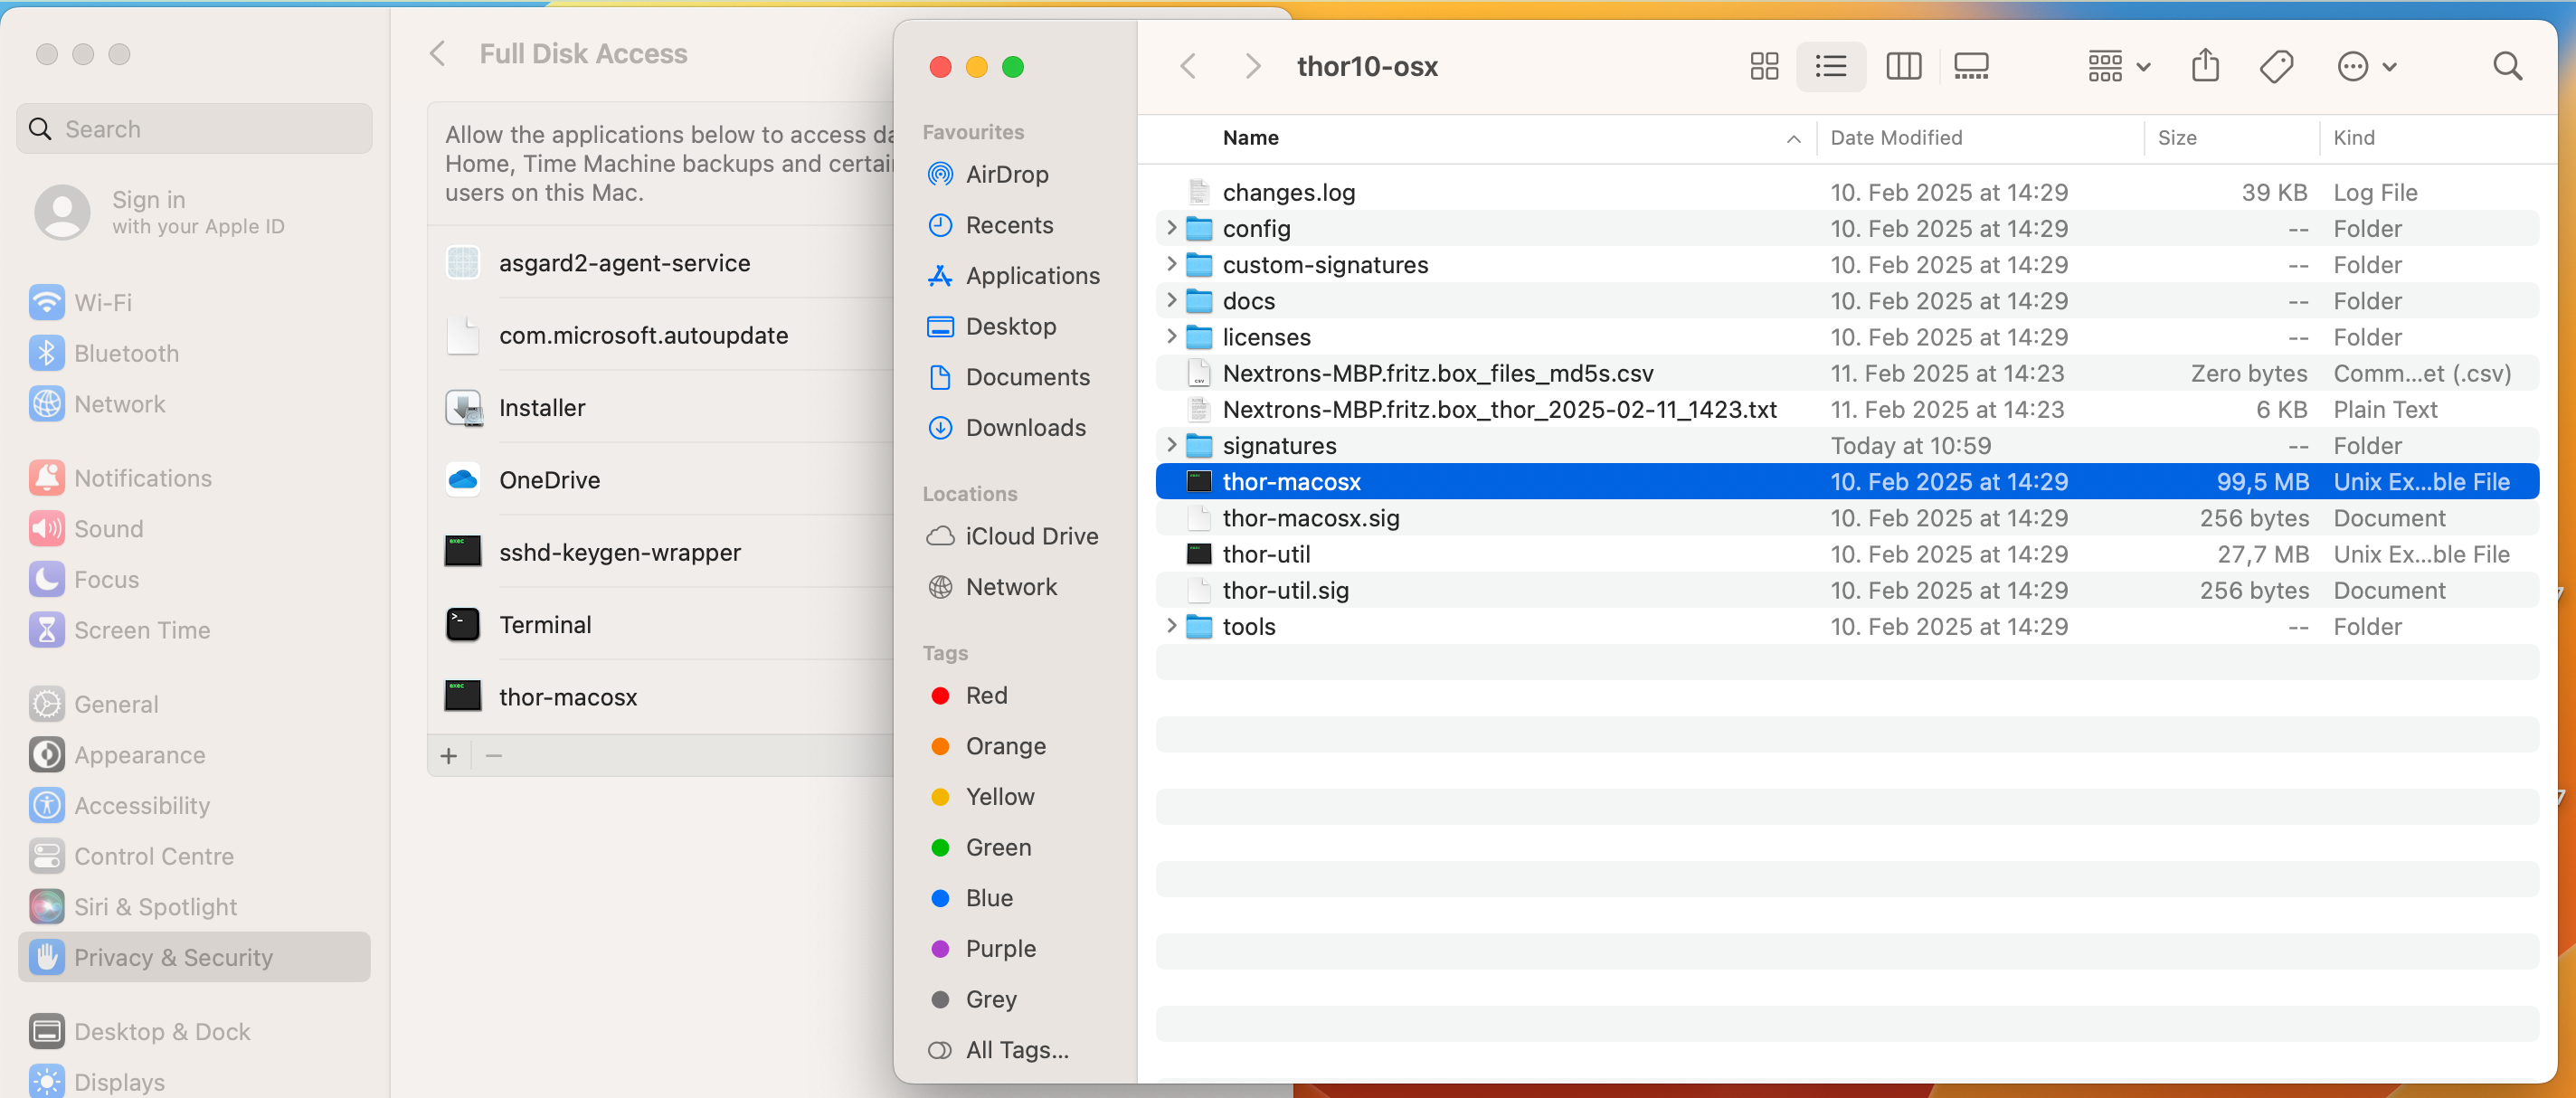Click the Edit Tags toolbar icon

point(2276,67)
